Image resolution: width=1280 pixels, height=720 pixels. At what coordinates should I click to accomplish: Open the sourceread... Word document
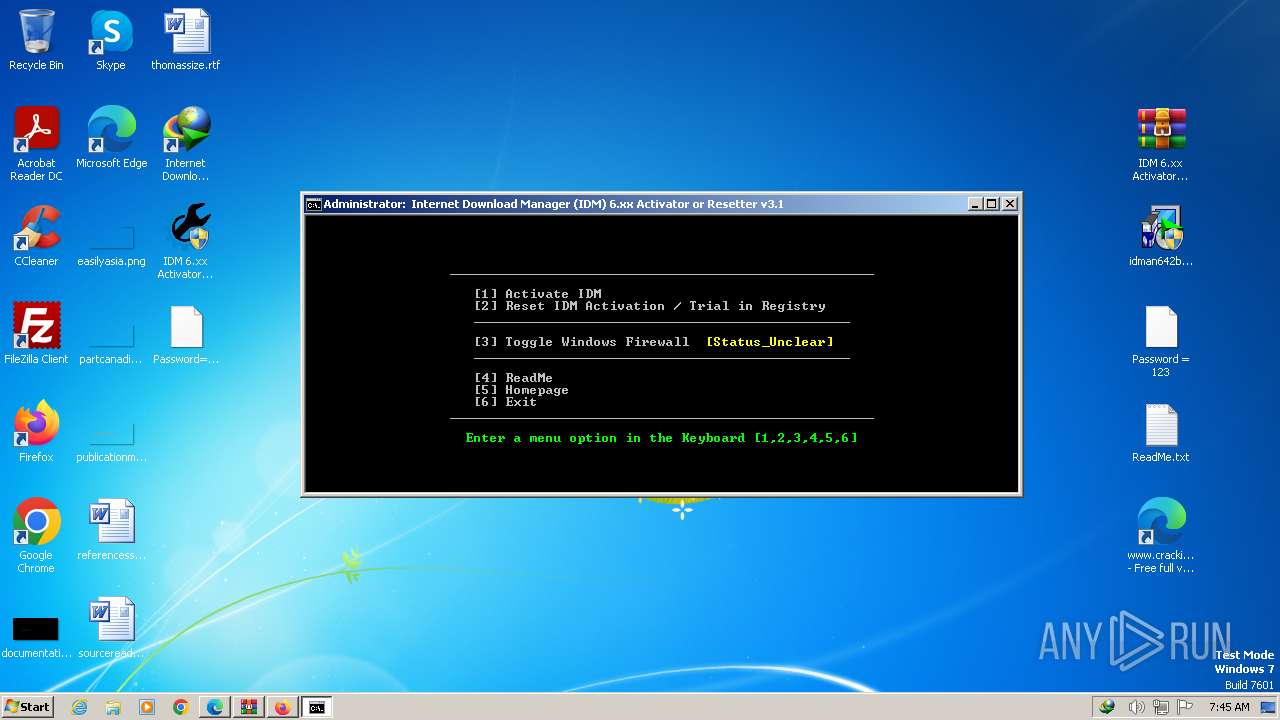tap(111, 628)
